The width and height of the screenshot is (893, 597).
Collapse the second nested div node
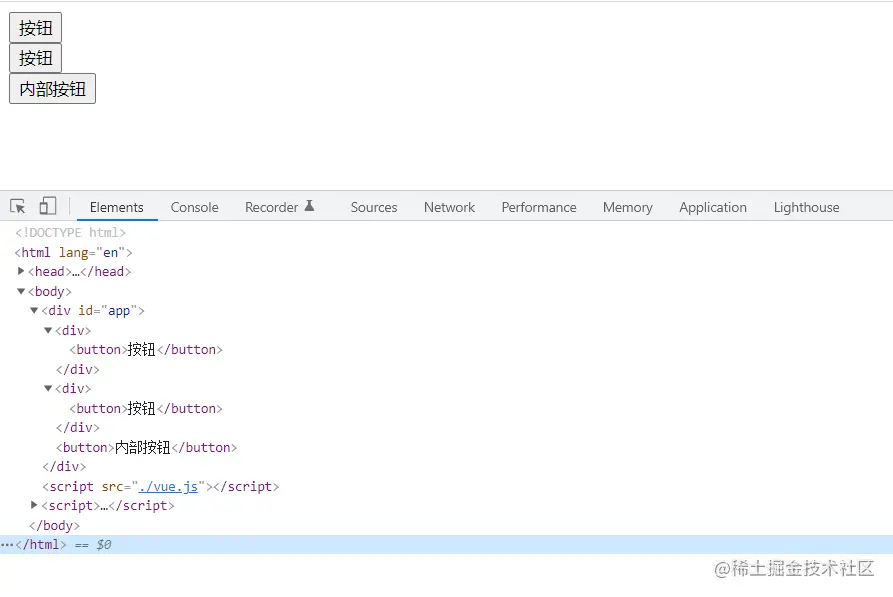click(x=48, y=388)
